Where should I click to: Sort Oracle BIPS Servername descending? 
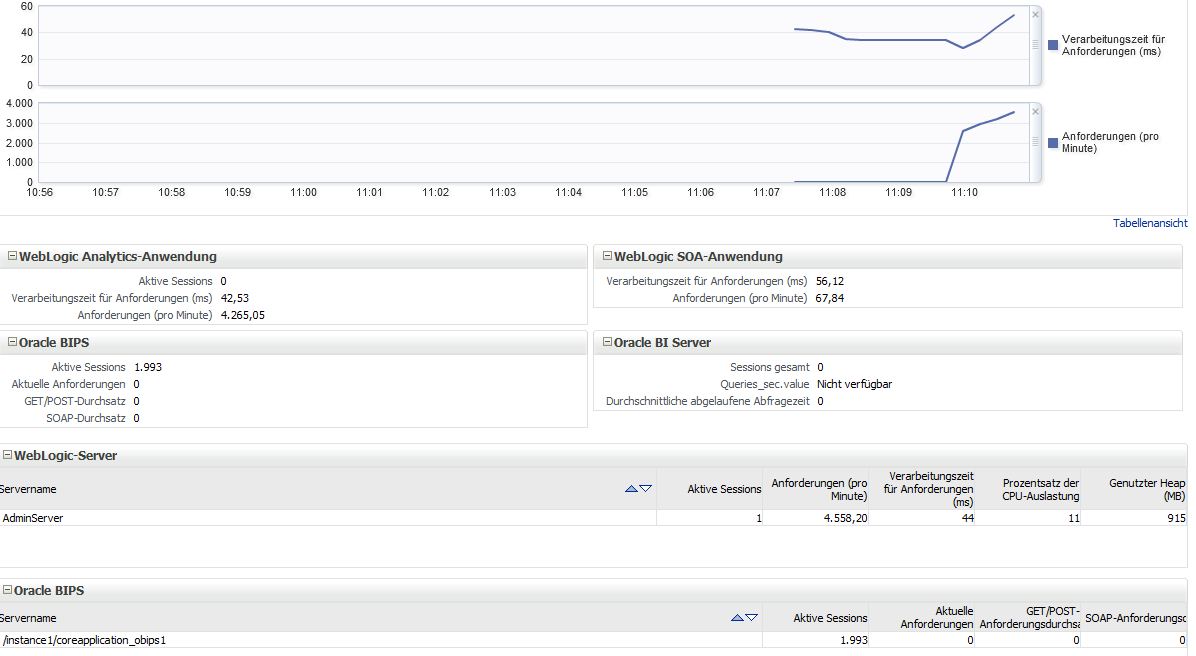751,618
